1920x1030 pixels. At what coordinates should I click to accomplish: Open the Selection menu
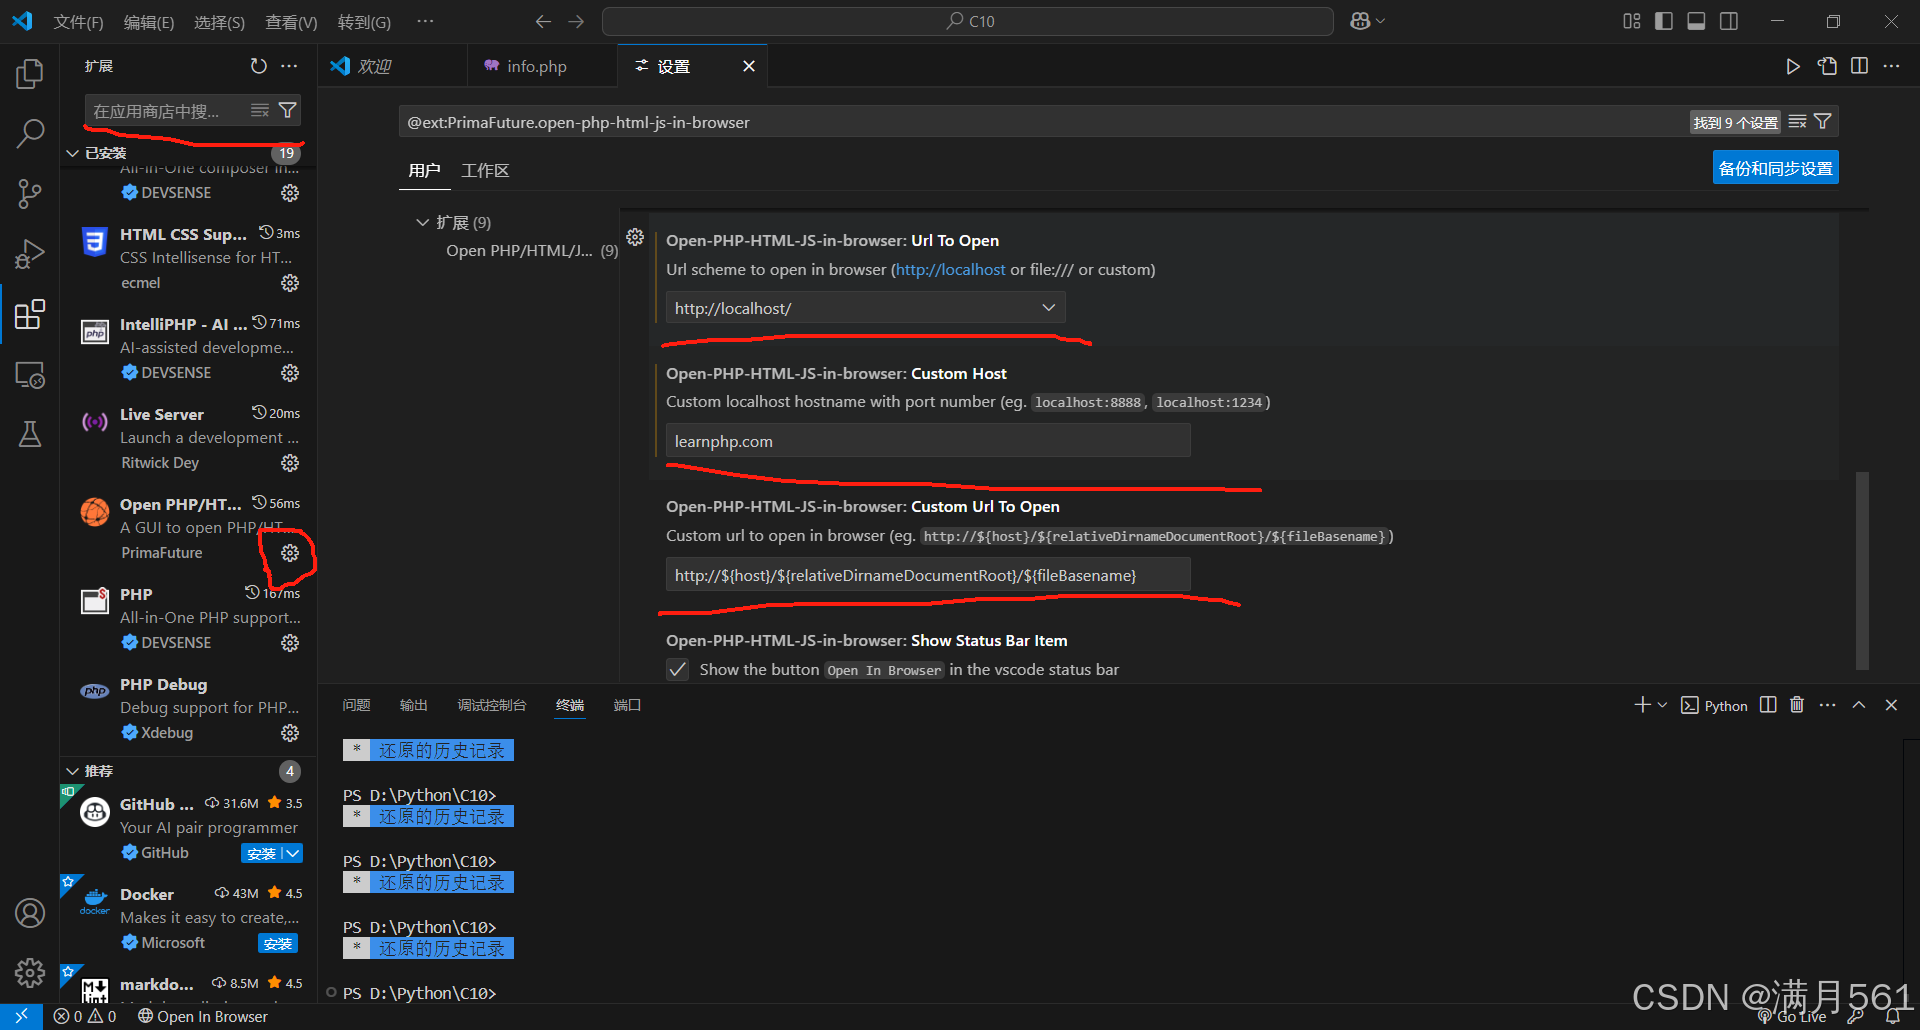point(219,22)
